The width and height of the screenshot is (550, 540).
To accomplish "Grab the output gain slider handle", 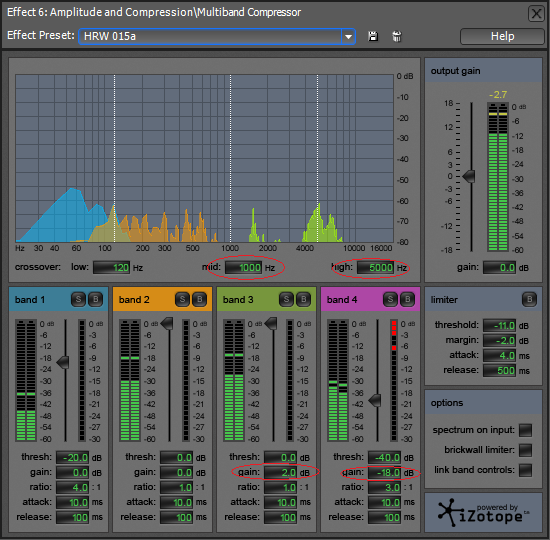I will tap(469, 176).
